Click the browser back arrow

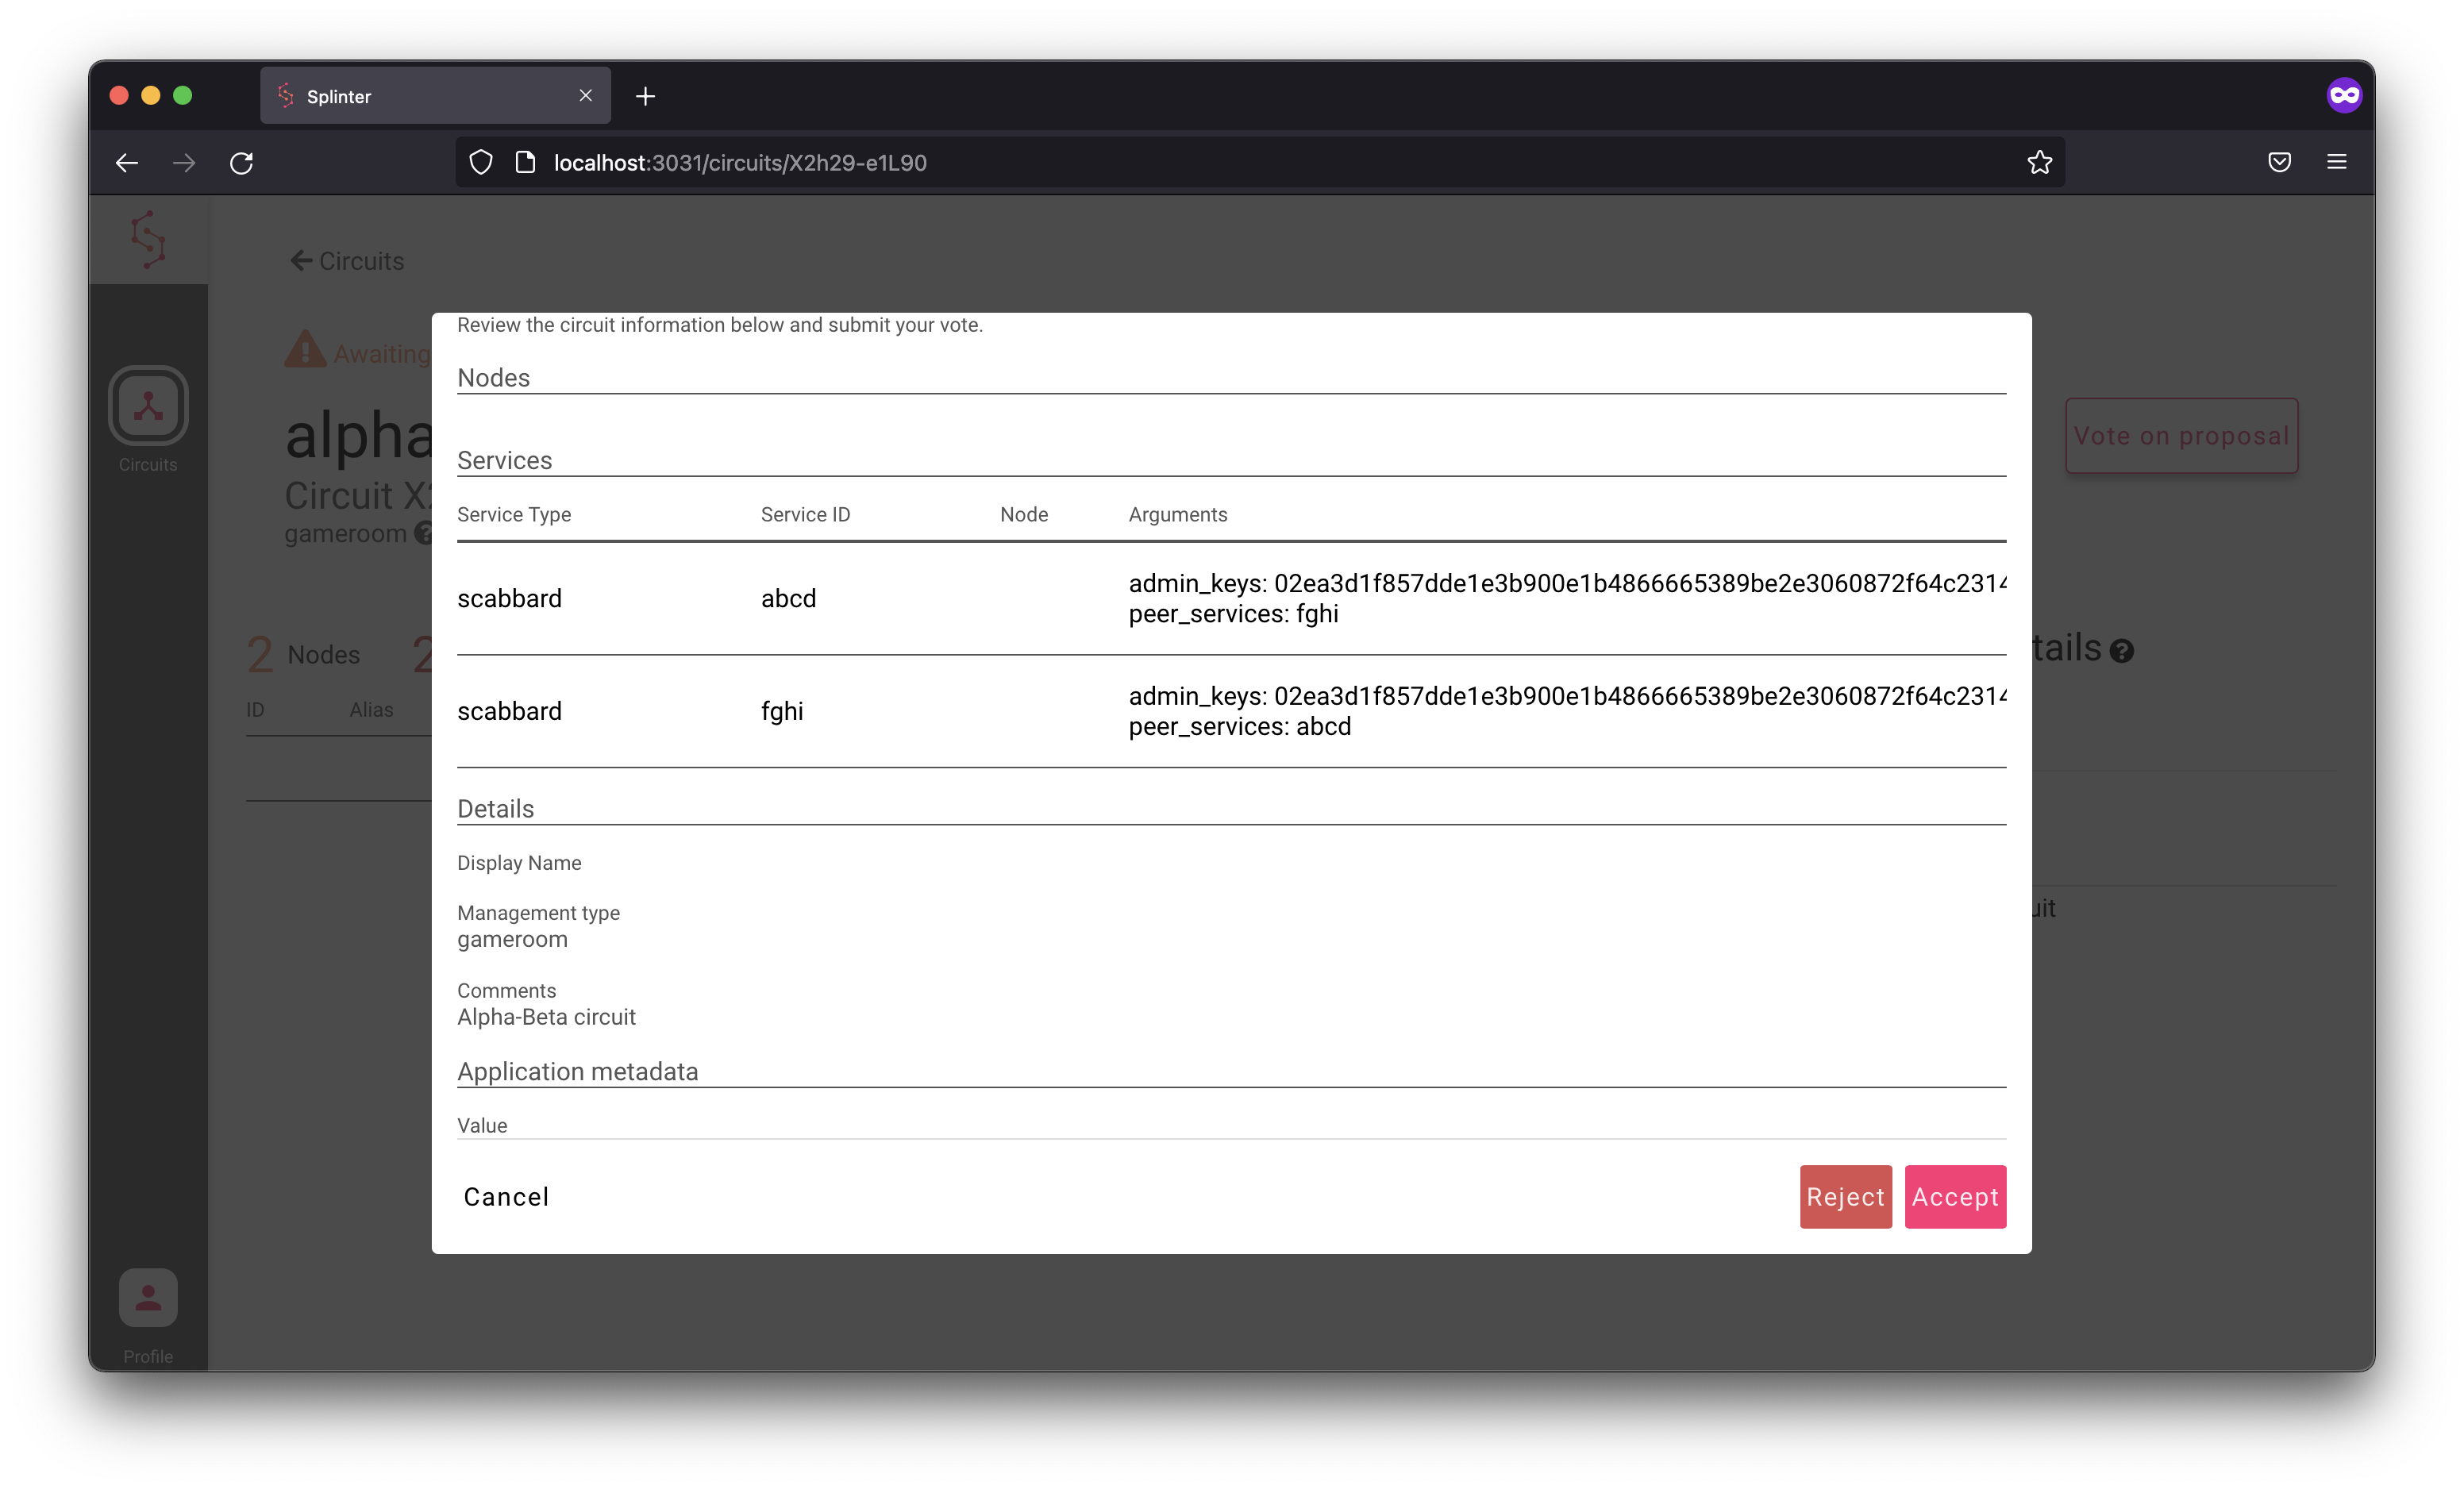click(x=126, y=162)
